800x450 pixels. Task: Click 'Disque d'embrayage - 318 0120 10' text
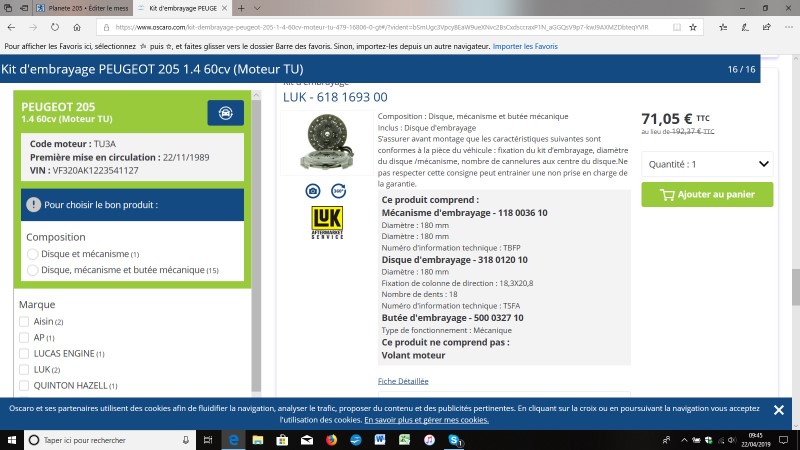point(455,260)
